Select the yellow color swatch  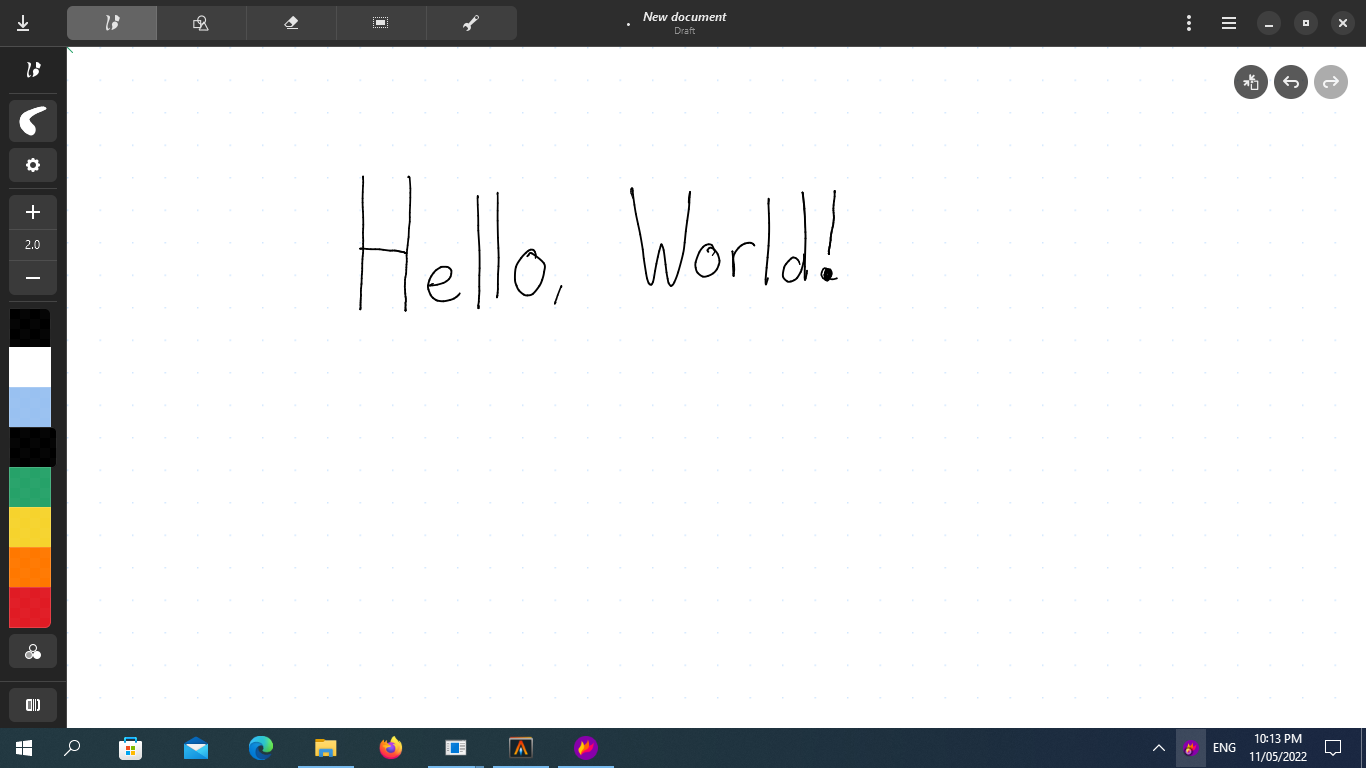[x=30, y=527]
